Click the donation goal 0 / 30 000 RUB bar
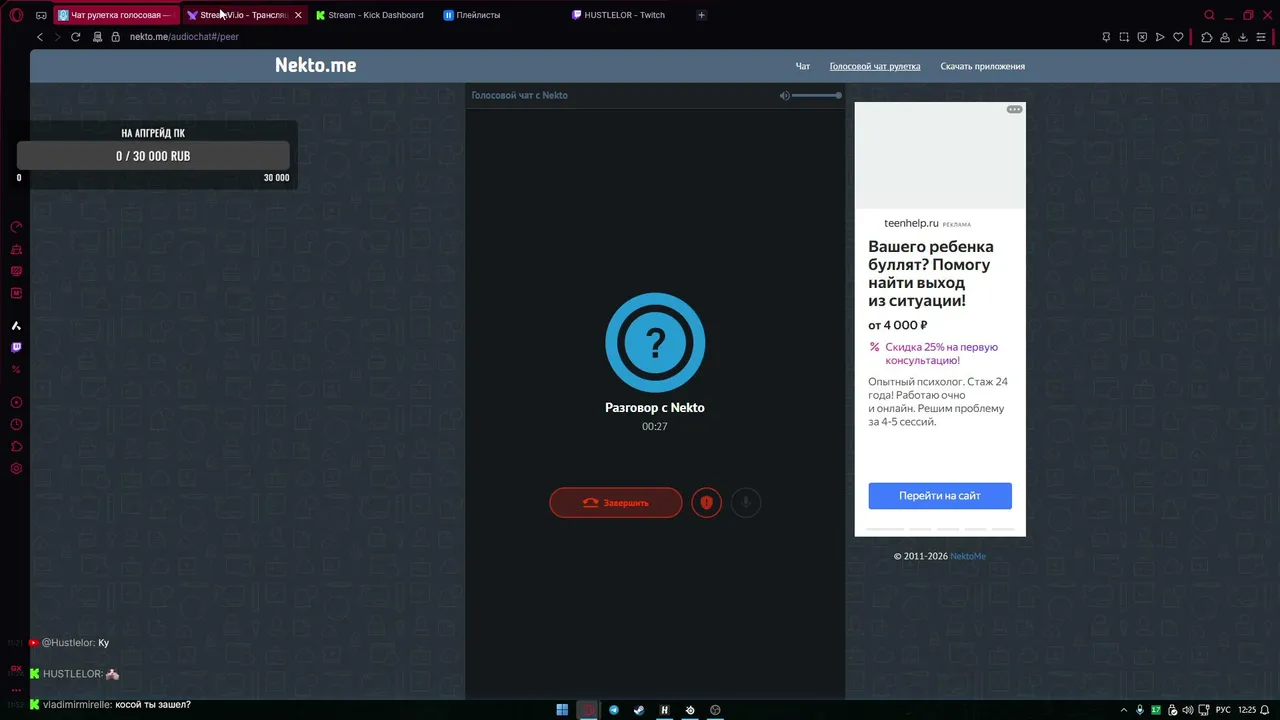This screenshot has height=720, width=1280. coord(153,156)
